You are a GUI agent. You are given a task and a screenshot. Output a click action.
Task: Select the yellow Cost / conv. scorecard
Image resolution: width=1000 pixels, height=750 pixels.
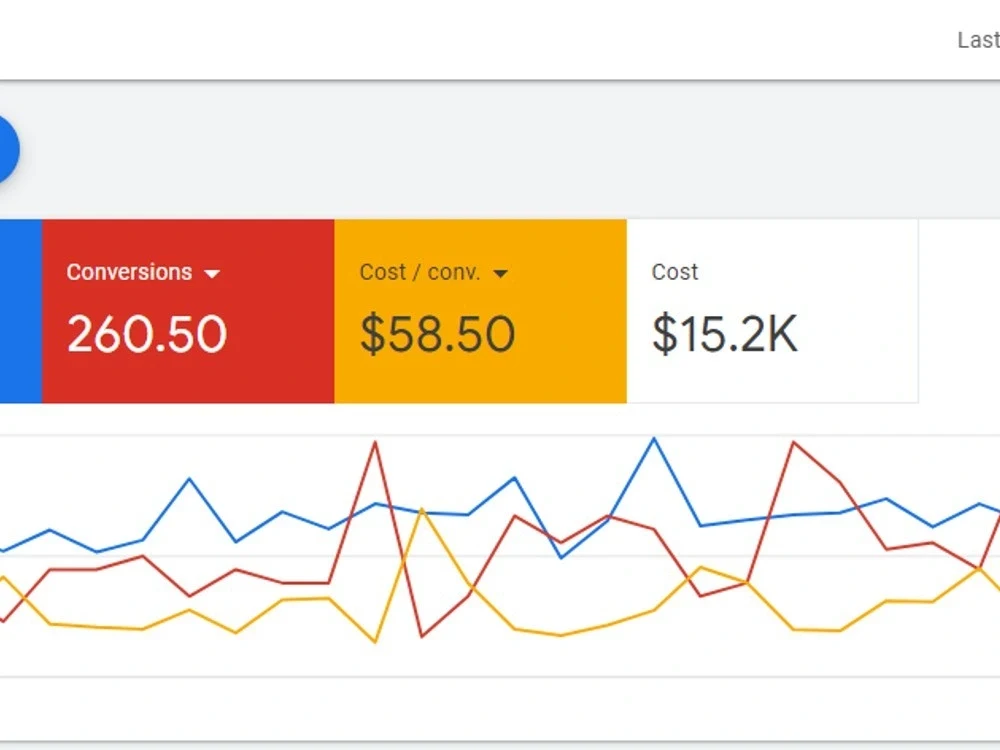coord(480,311)
